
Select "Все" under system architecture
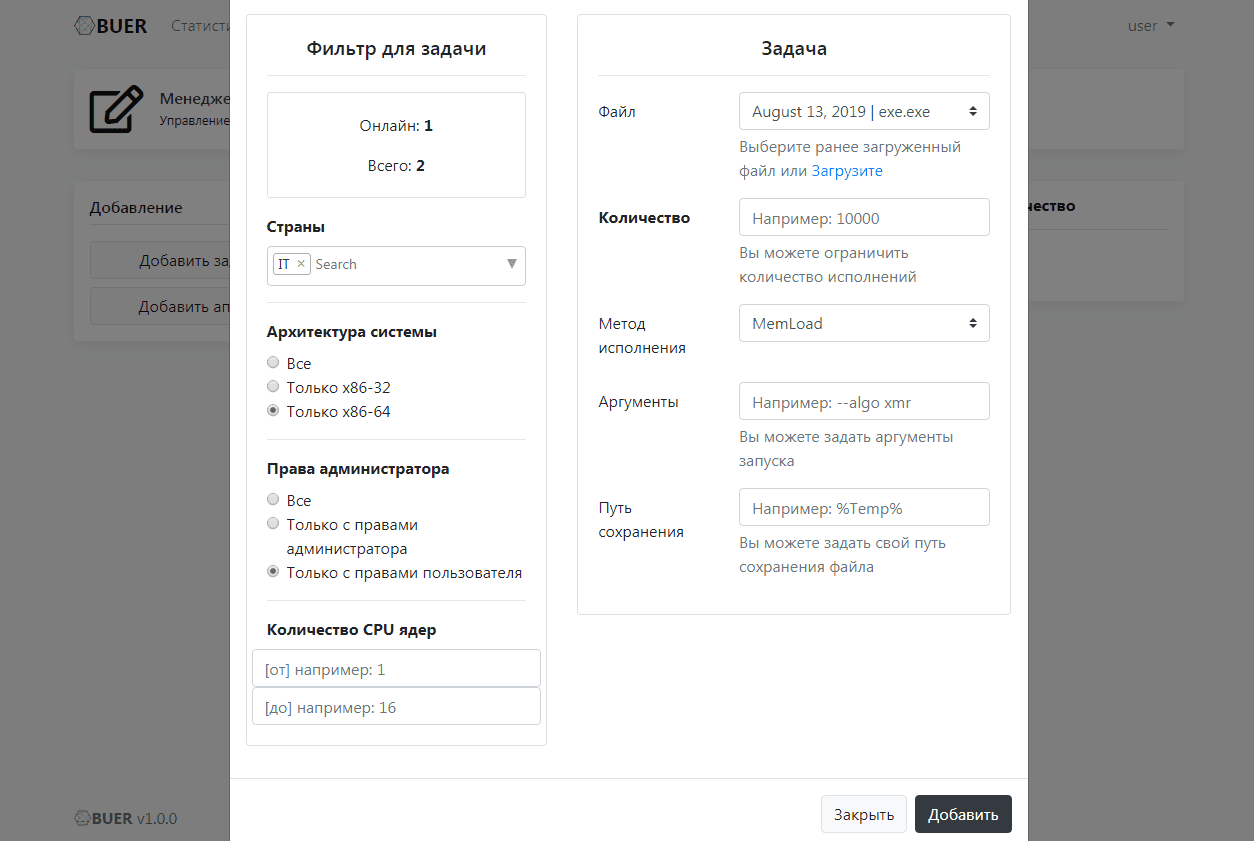273,362
